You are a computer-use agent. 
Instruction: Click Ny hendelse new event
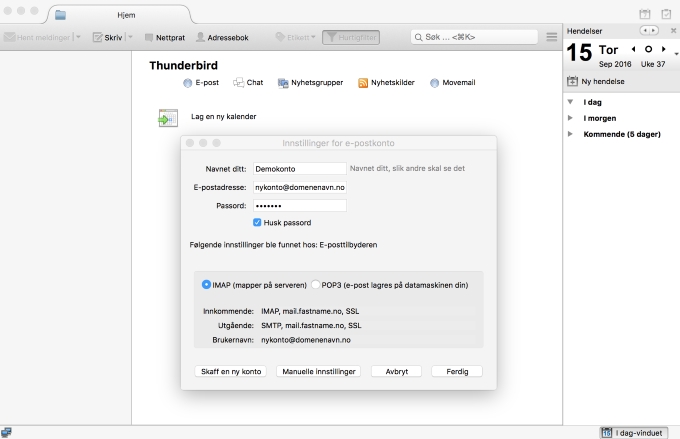coord(596,82)
